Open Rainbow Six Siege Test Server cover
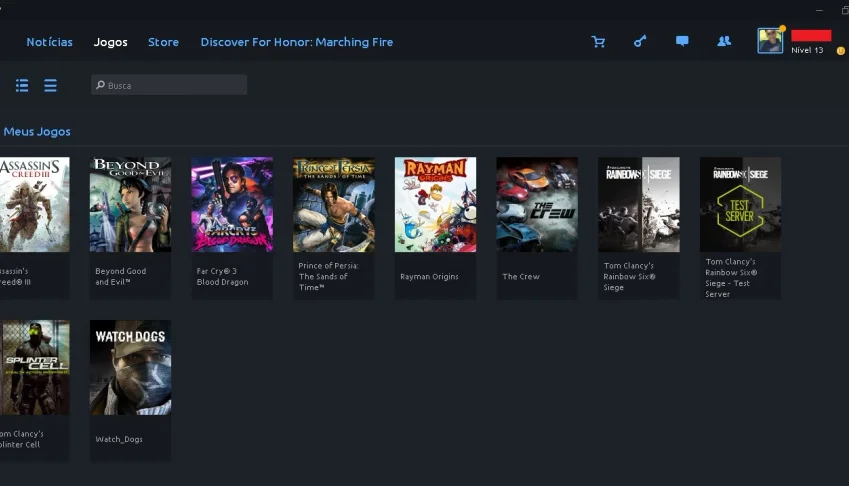 (740, 205)
